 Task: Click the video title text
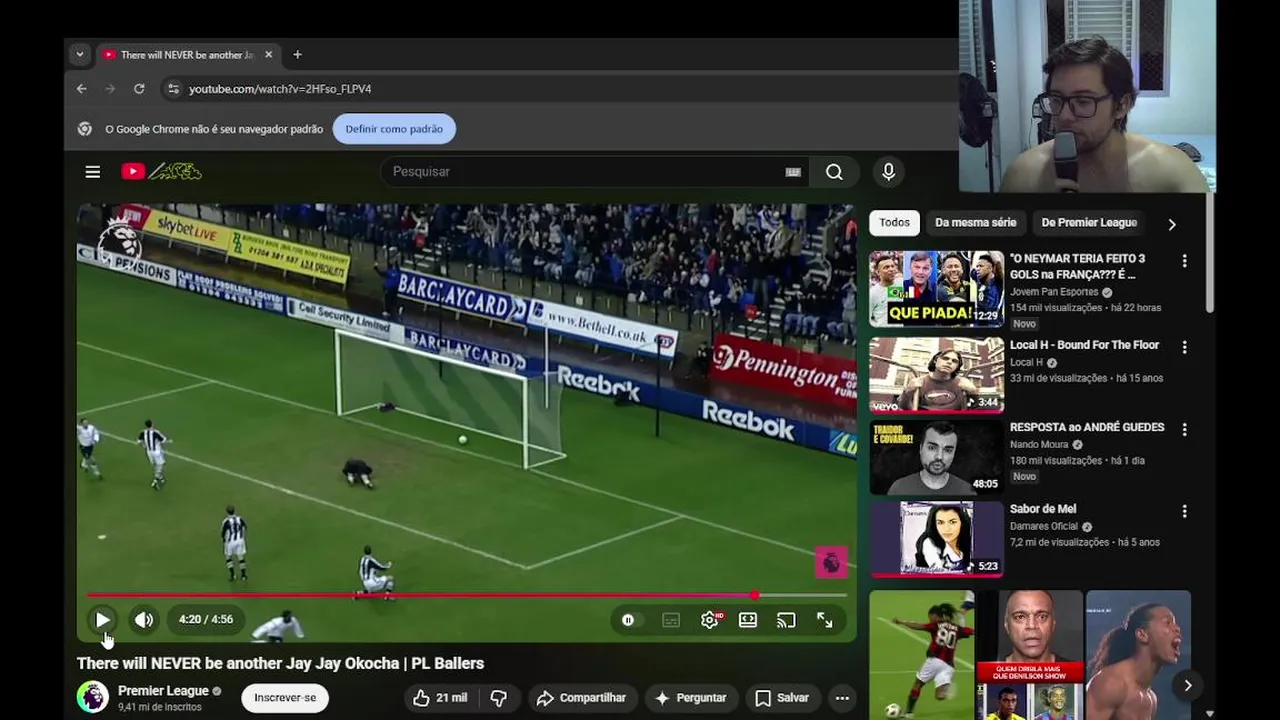[280, 663]
